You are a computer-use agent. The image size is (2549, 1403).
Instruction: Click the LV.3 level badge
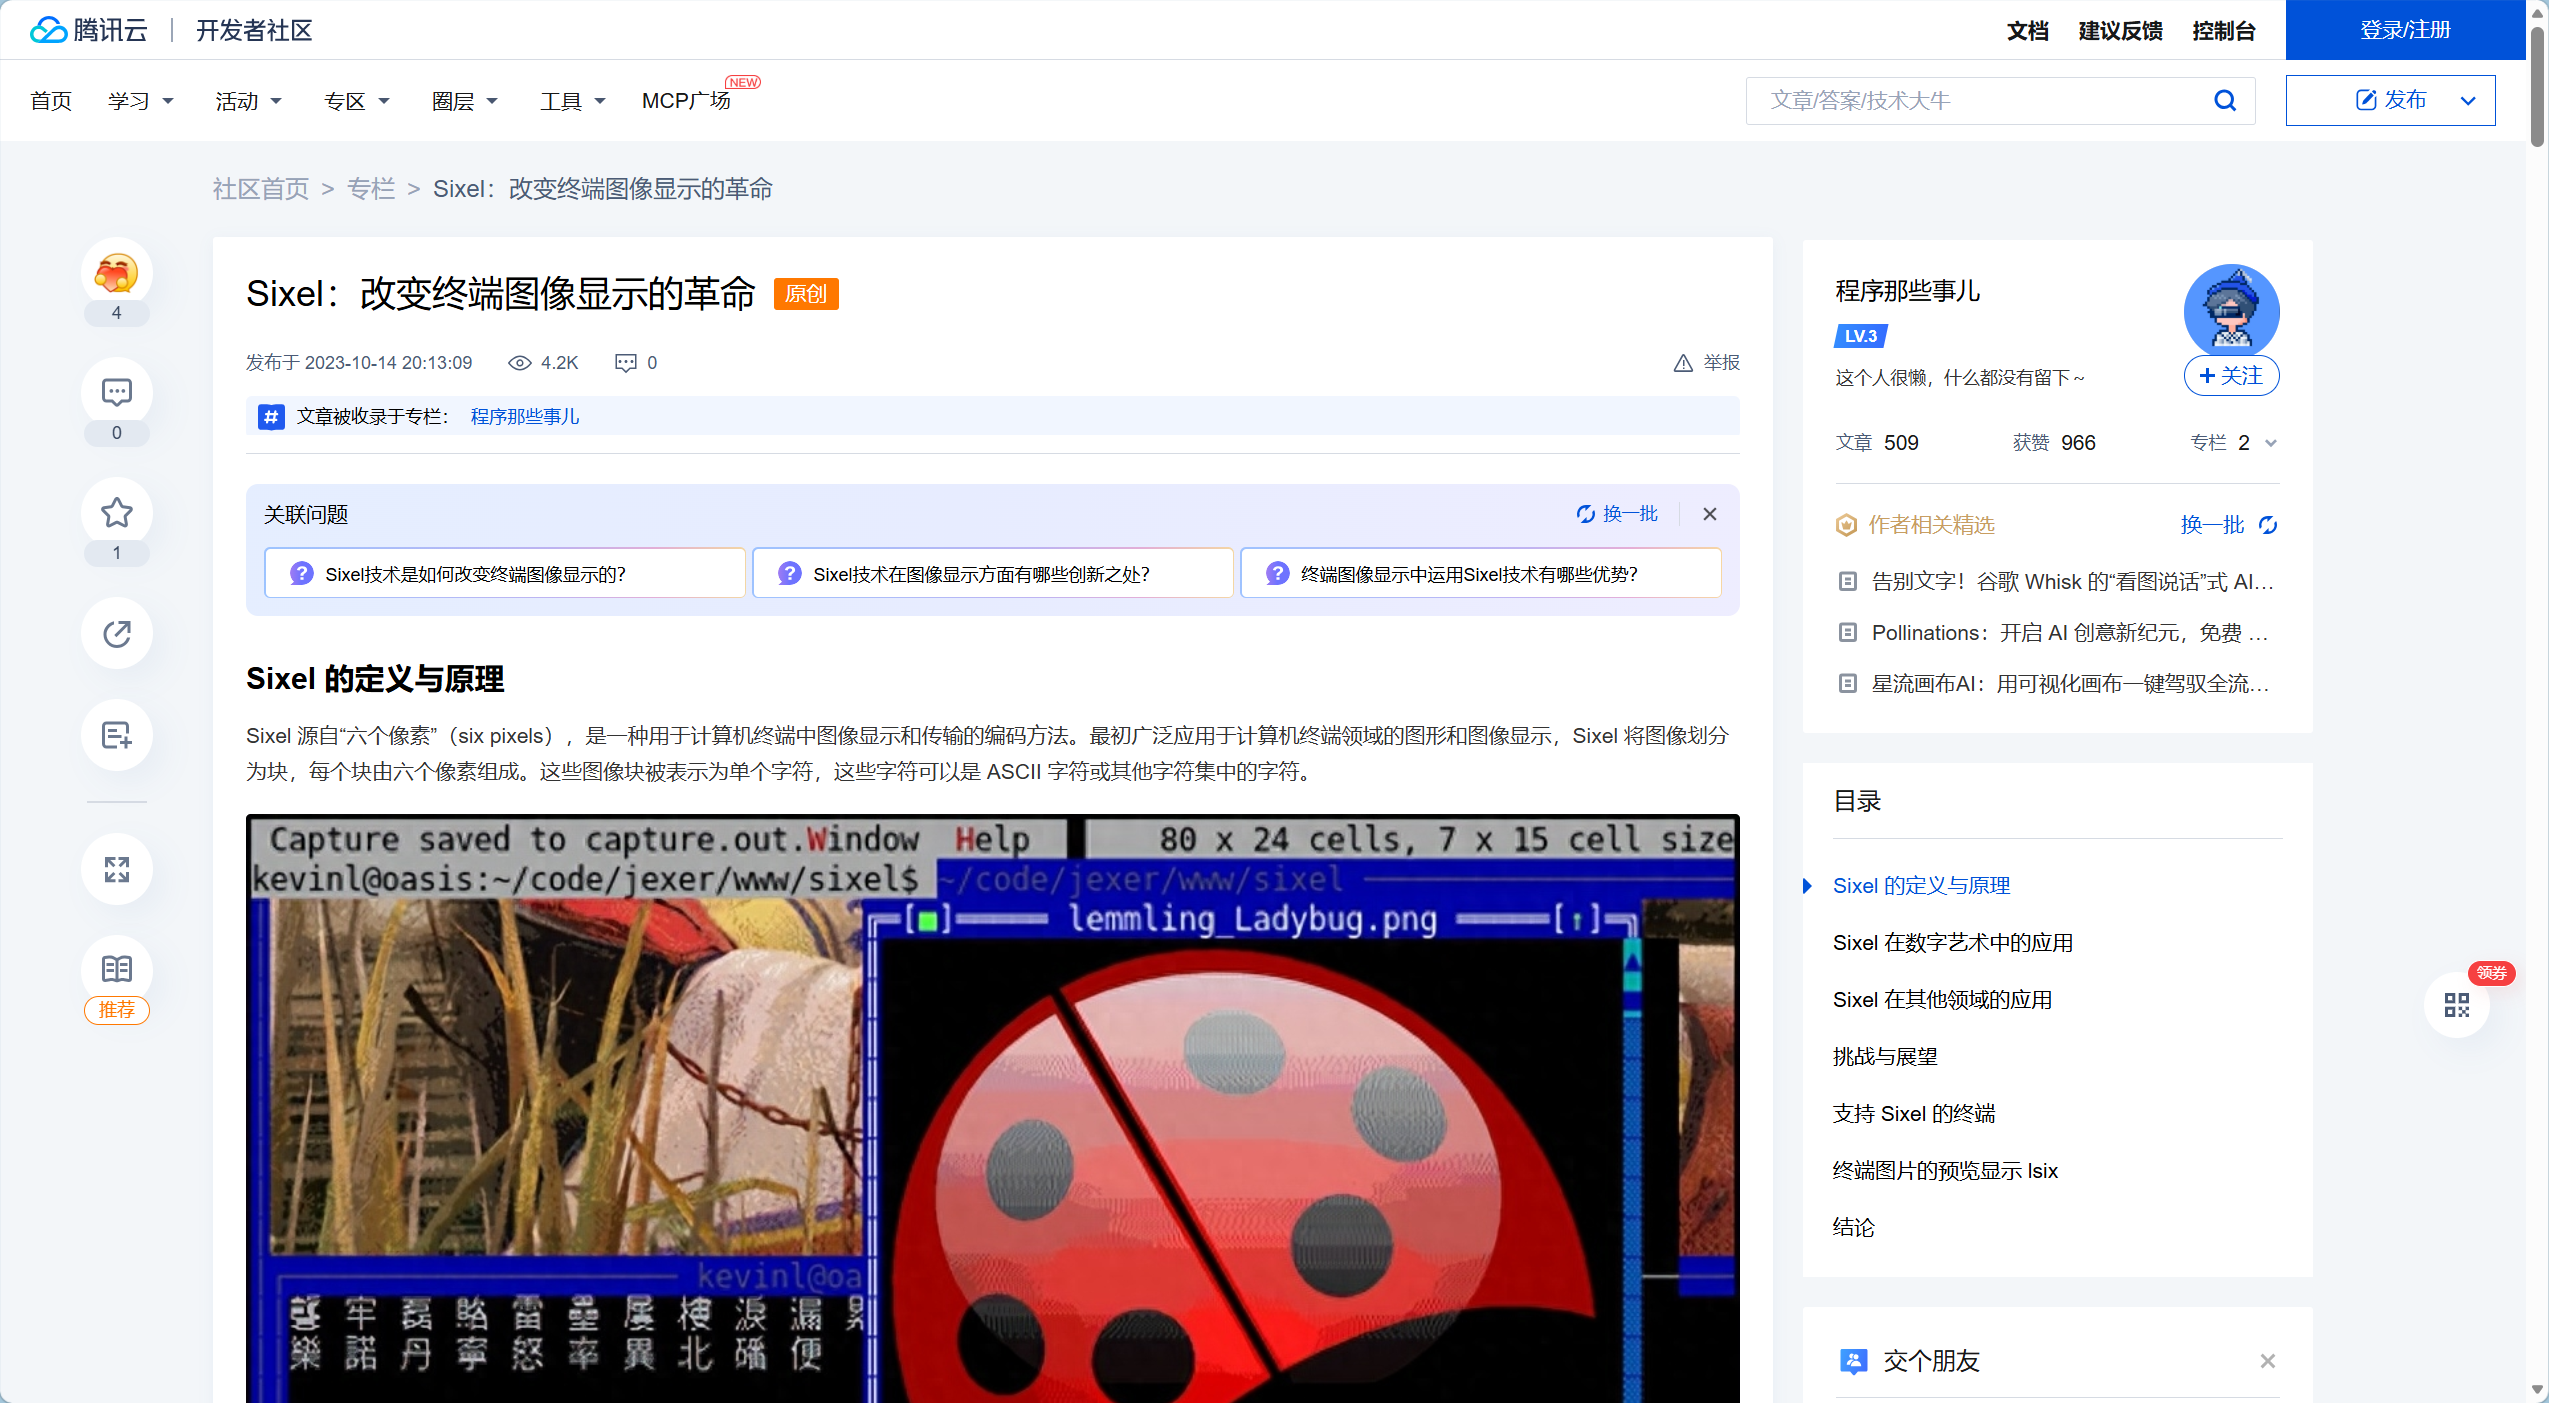coord(1860,336)
